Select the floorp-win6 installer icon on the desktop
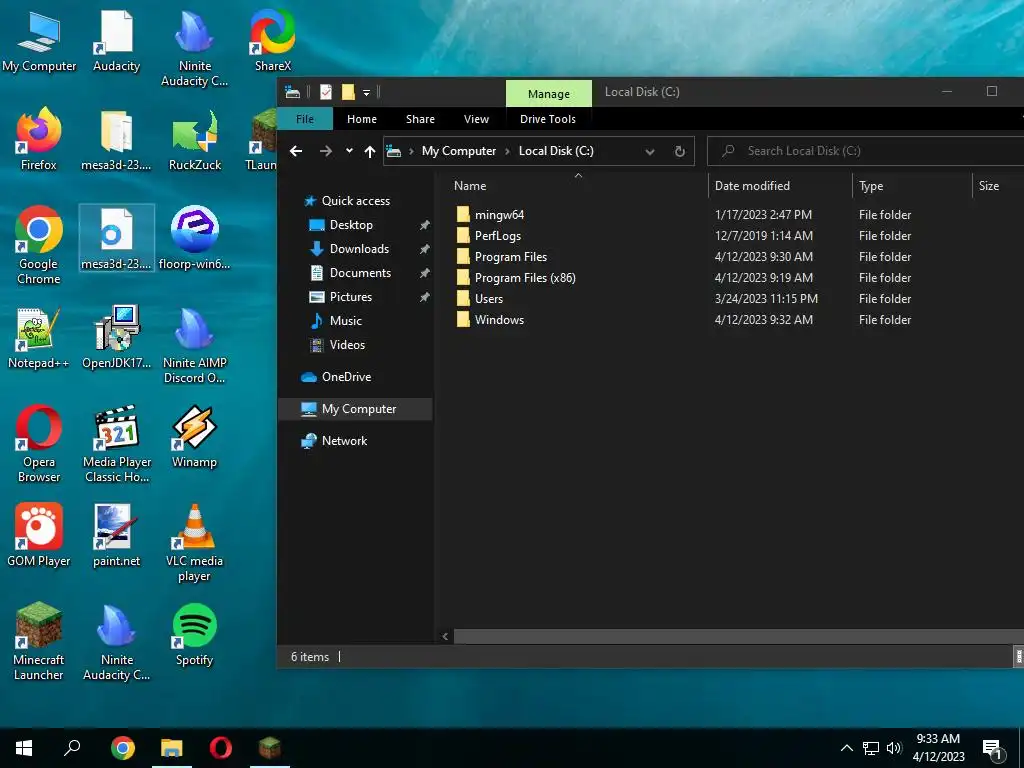 click(x=195, y=238)
